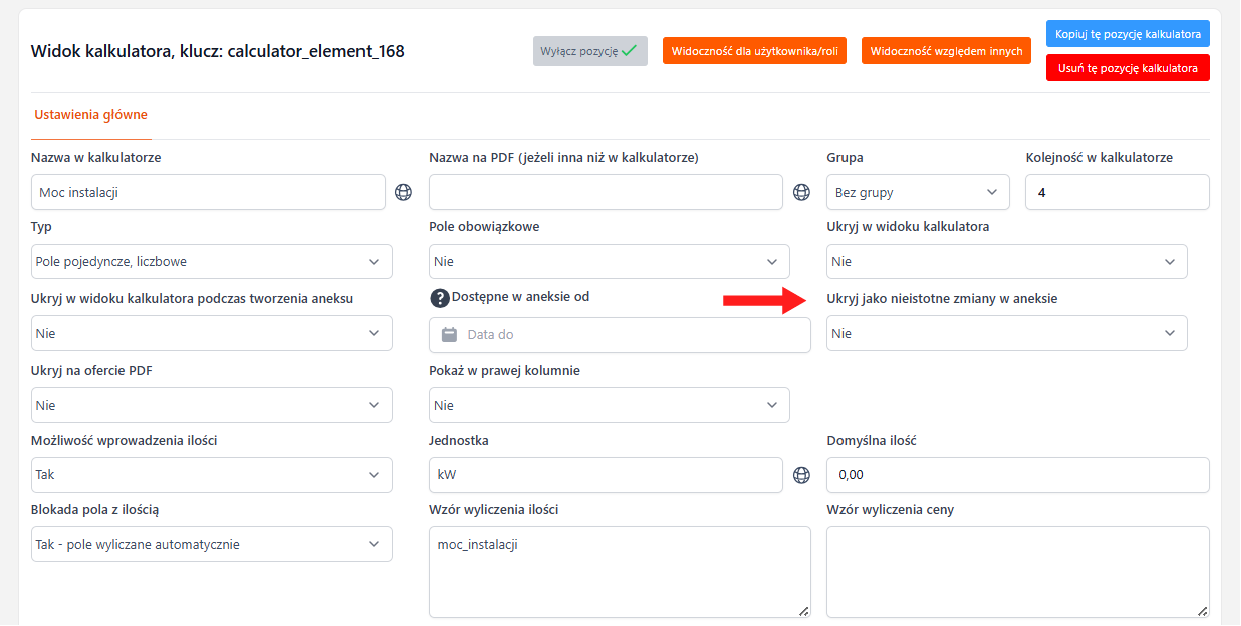This screenshot has height=626, width=1241.
Task: Click Widoczność dla użytkownika/roli button
Action: [755, 51]
